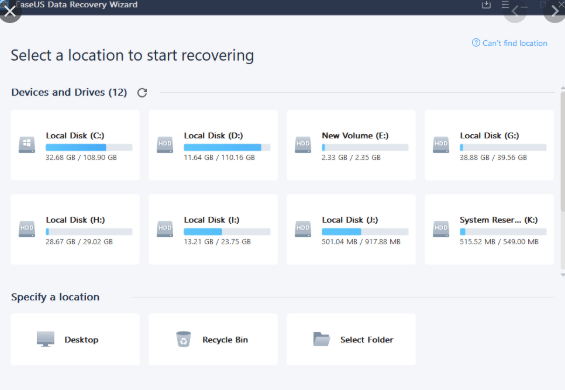
Task: Choose Desktop as recovery location
Action: point(75,339)
